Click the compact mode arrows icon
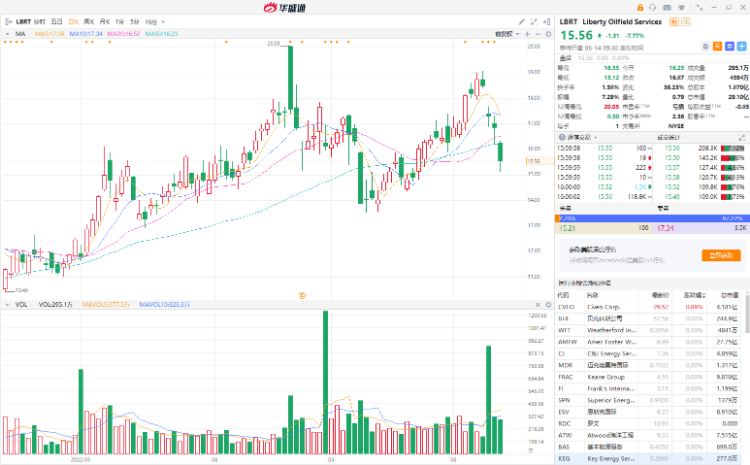This screenshot has width=750, height=465. (x=700, y=8)
